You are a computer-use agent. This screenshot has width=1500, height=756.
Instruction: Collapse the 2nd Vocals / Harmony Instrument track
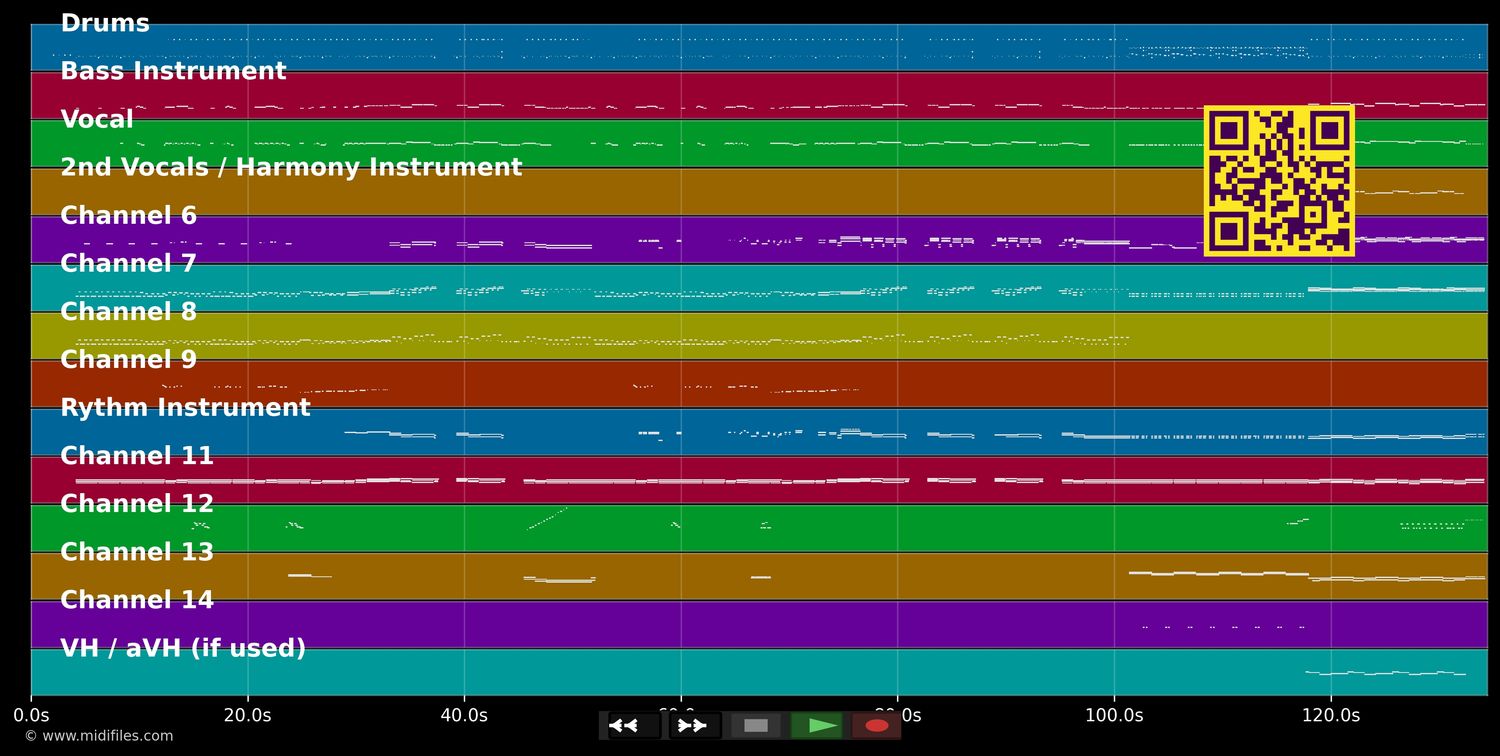(x=291, y=166)
